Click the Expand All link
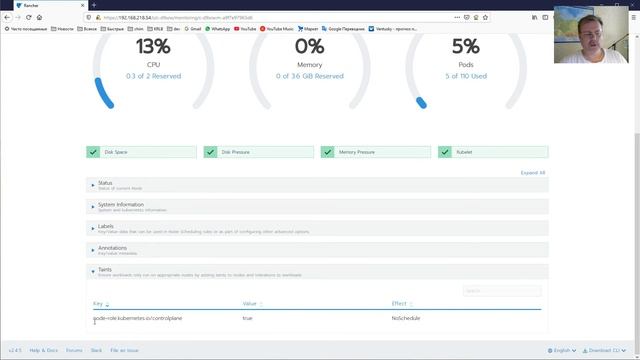The image size is (640, 360). coord(533,173)
